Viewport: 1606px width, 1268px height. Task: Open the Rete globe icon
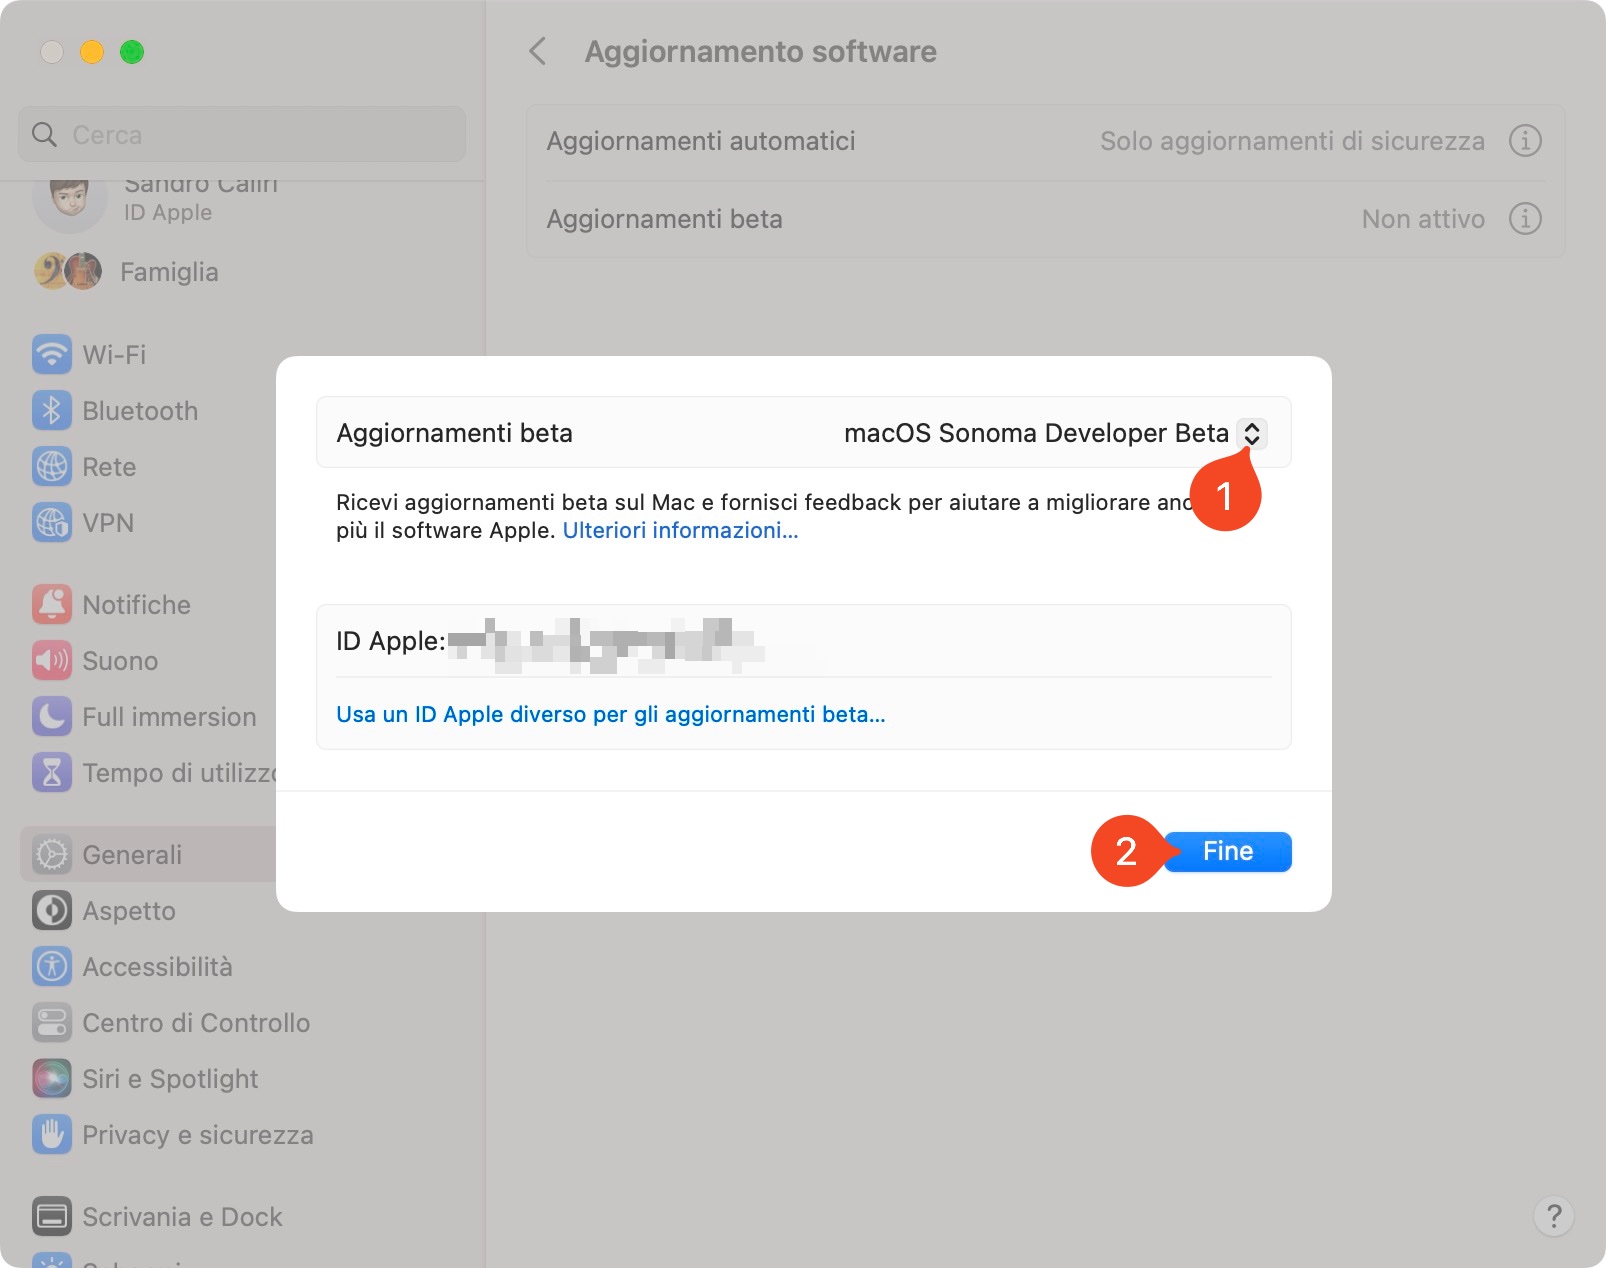(52, 466)
